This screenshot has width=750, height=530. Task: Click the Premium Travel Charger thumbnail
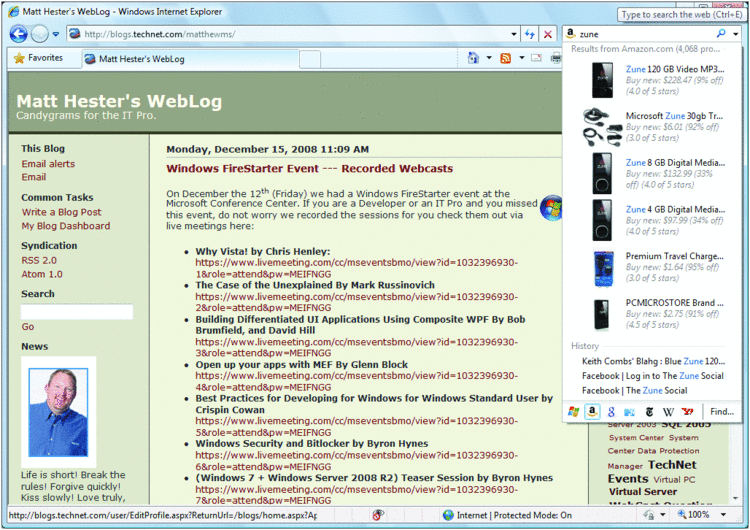(603, 268)
